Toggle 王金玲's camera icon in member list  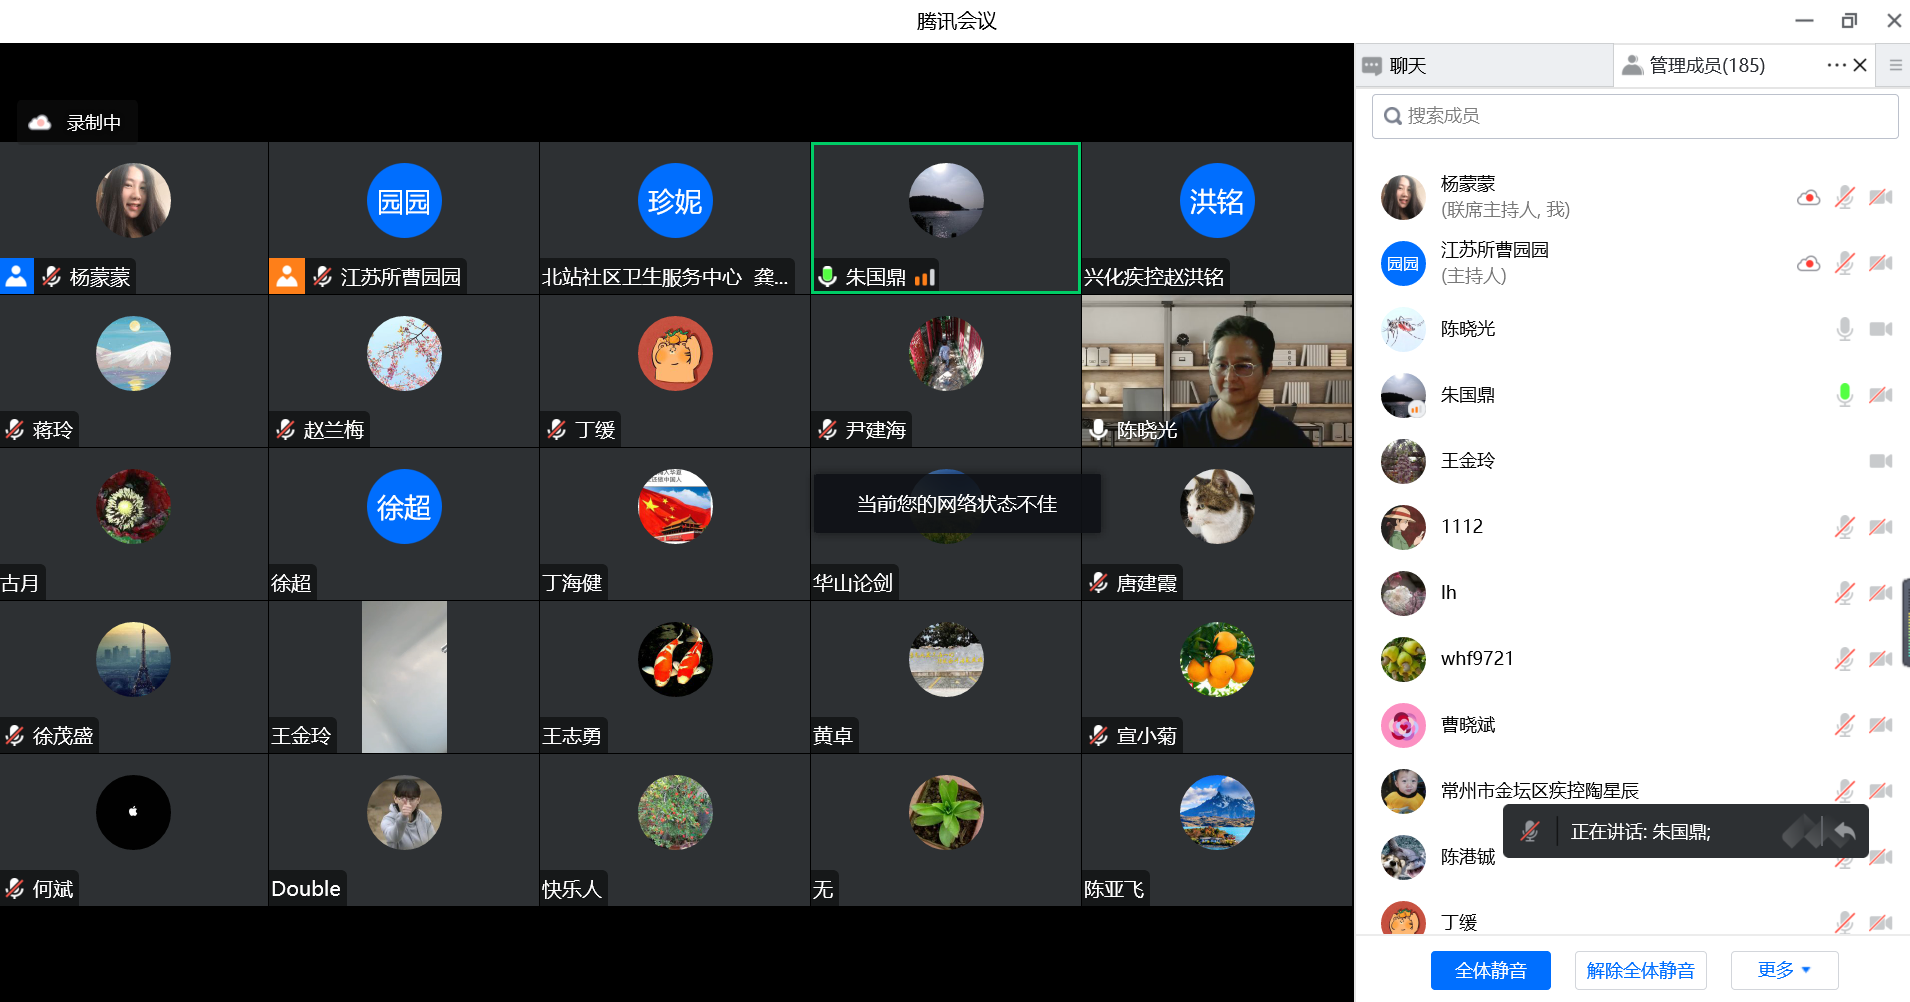[1881, 461]
